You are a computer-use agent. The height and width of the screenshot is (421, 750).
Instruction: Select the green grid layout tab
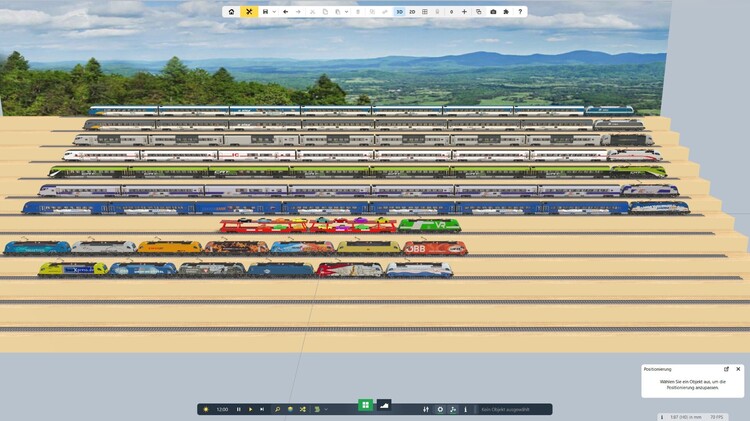(365, 405)
